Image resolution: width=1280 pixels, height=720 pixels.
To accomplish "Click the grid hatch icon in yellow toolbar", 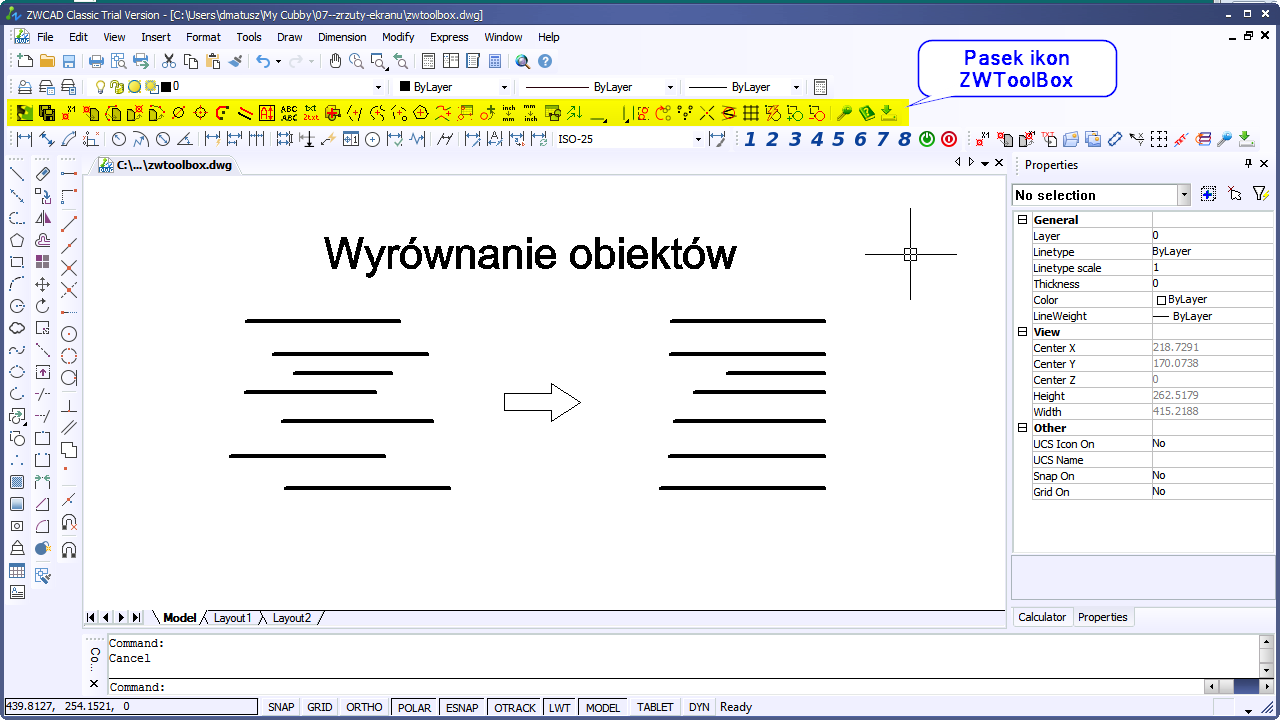I will click(751, 113).
